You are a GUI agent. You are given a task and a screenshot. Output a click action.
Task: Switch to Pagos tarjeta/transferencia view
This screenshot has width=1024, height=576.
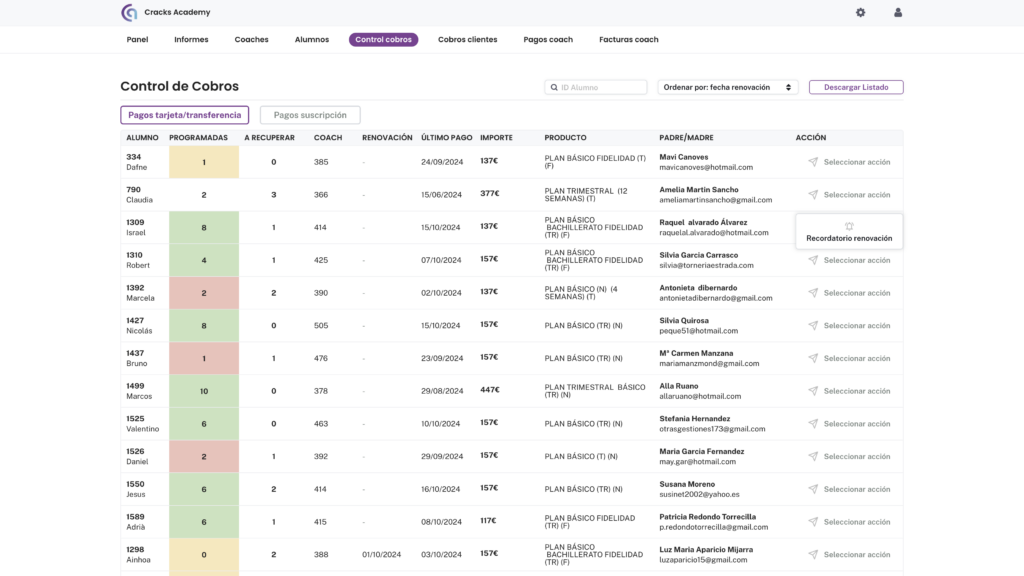point(184,115)
